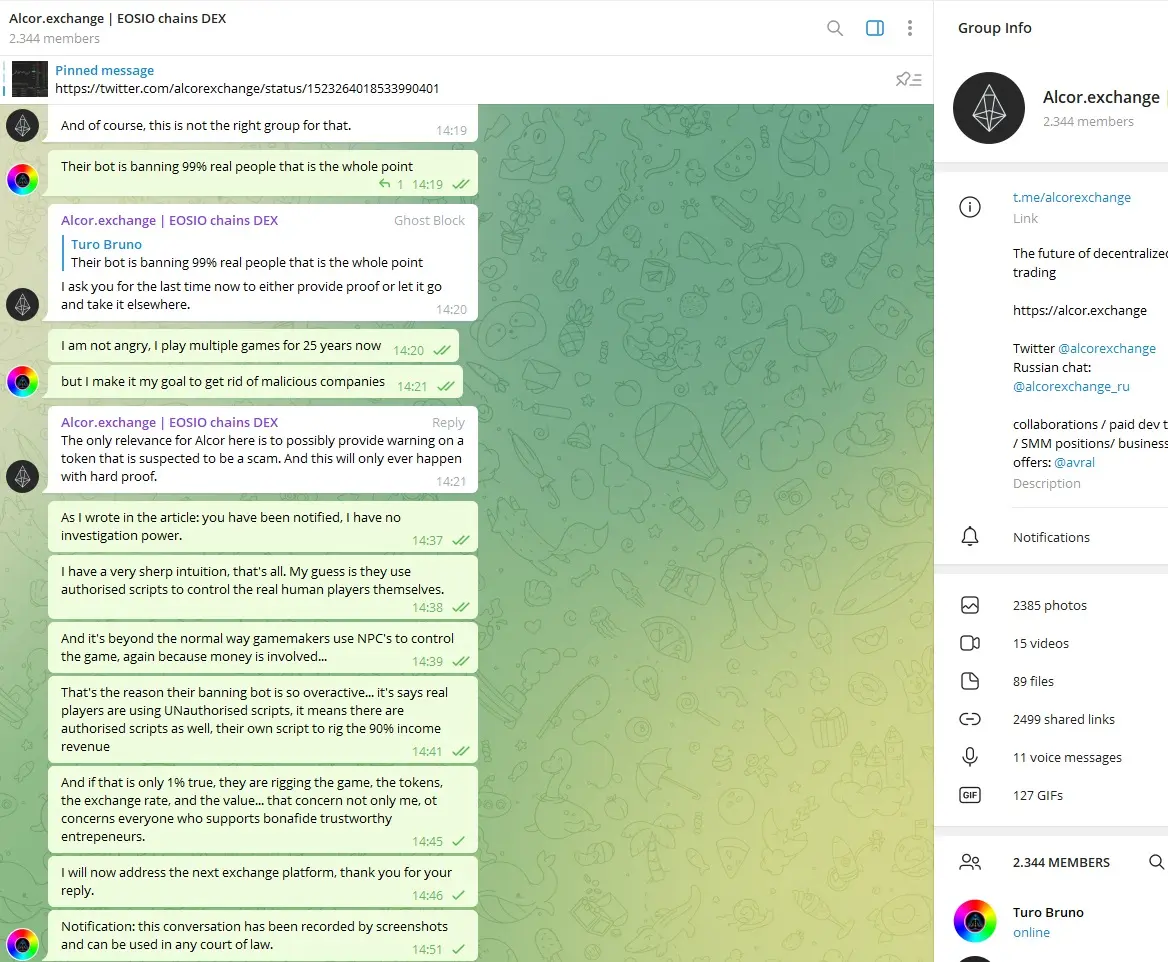
Task: Open pinned Twitter status link
Action: (x=247, y=88)
